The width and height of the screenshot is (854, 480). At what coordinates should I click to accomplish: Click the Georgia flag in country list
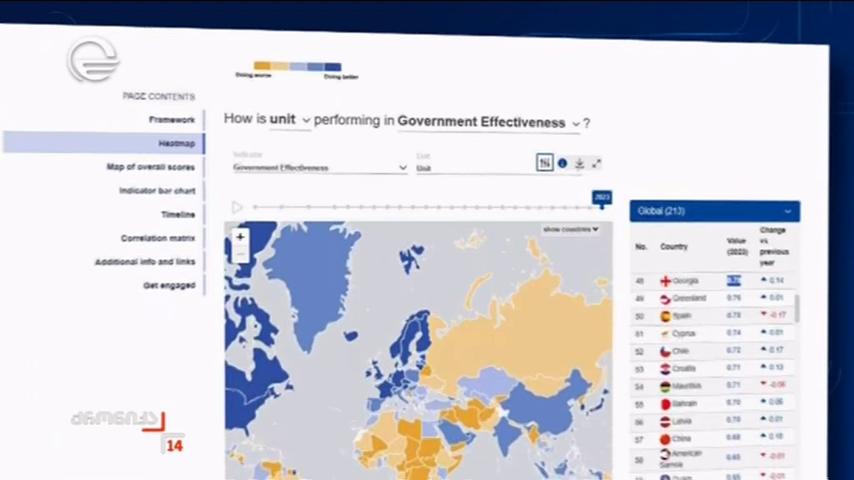pos(665,281)
